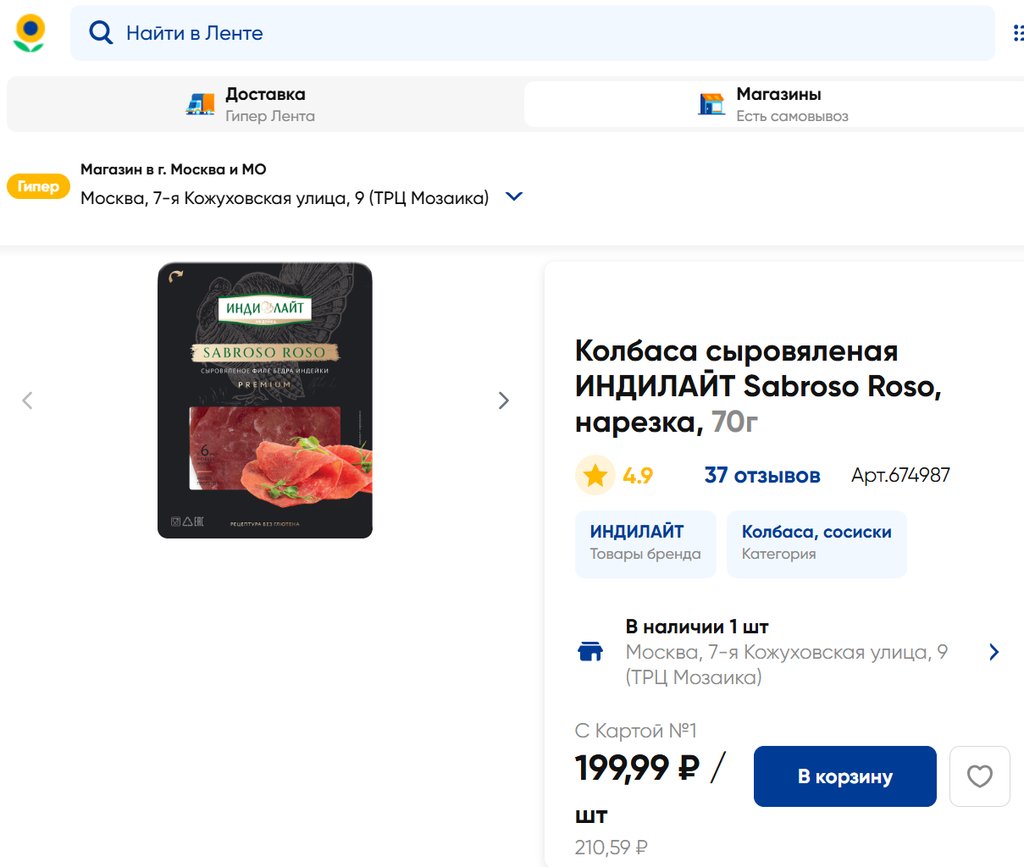Click the store pickup shop icon
The image size is (1024, 867).
pos(711,104)
